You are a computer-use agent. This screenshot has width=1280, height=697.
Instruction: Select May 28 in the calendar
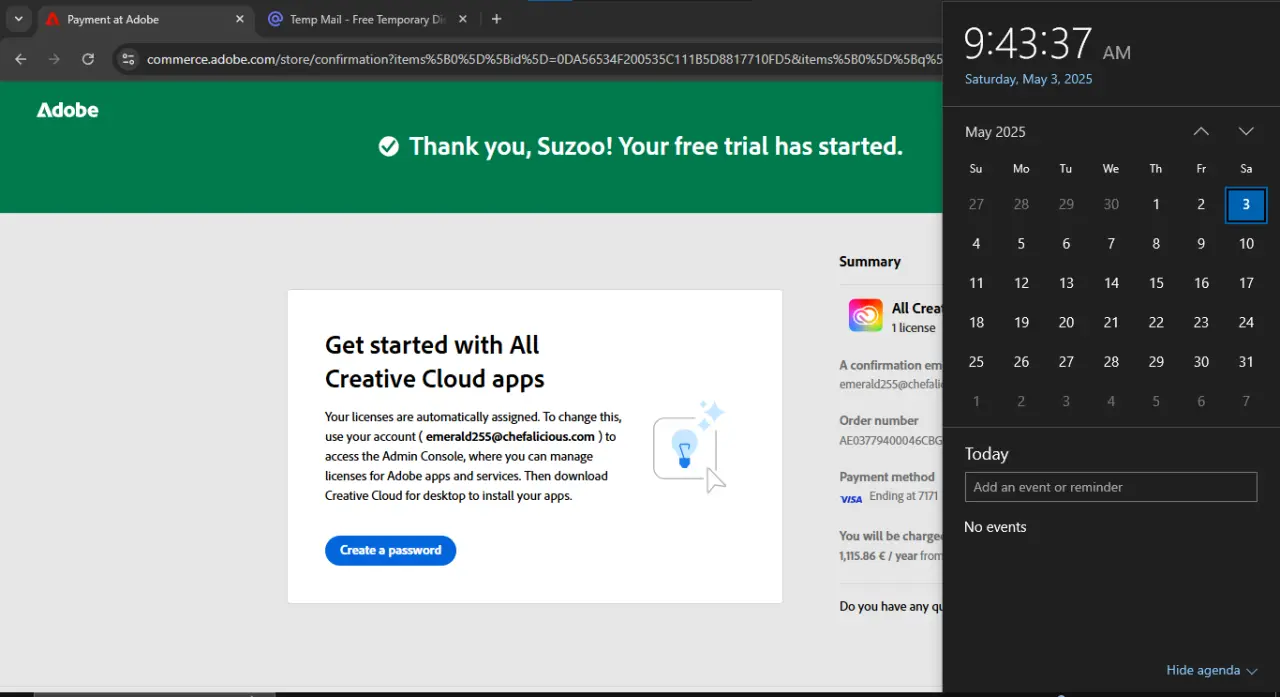click(x=1111, y=362)
